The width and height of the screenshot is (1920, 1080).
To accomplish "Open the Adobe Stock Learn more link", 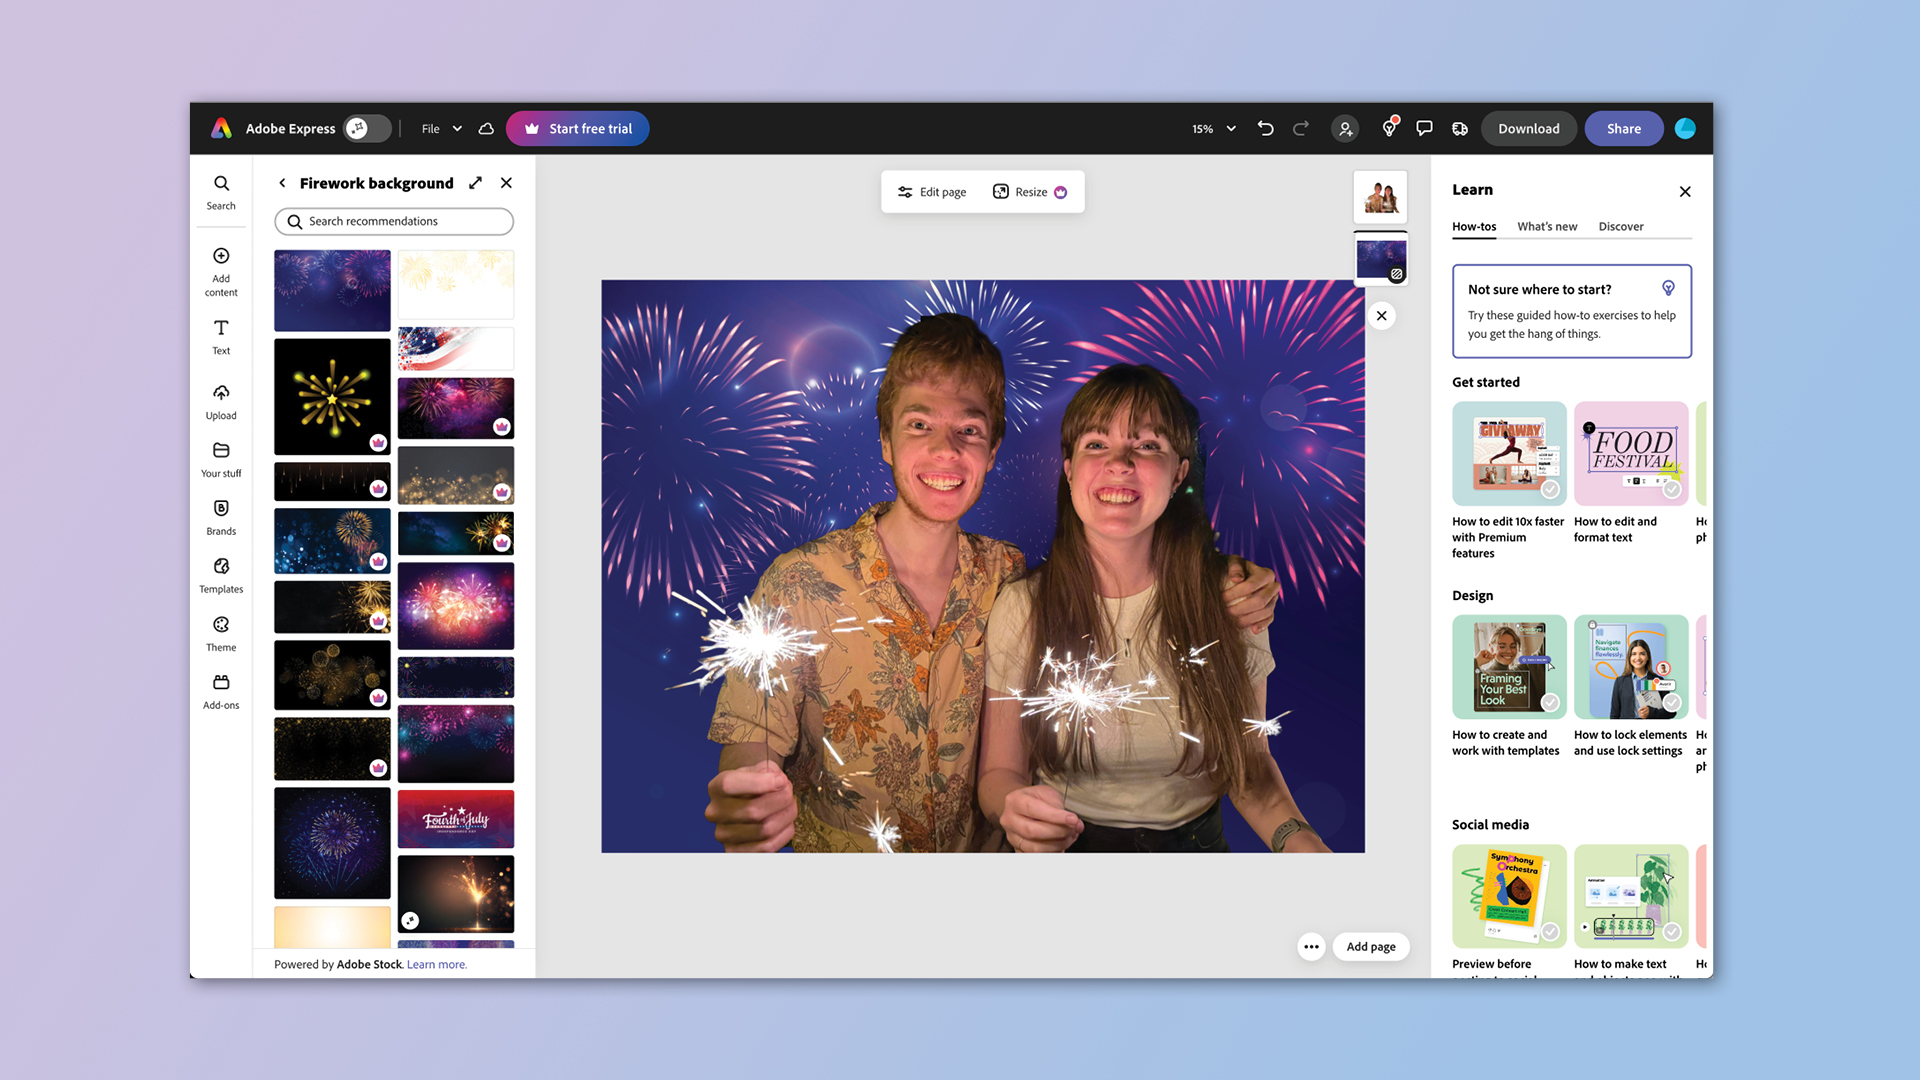I will coord(436,963).
